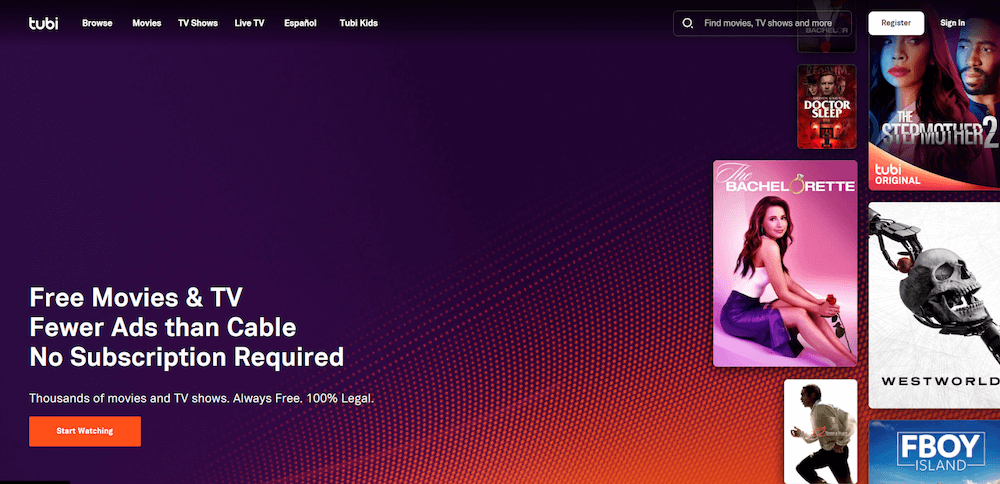Open the Westworld poster
Image resolution: width=1000 pixels, height=484 pixels.
pyautogui.click(x=934, y=305)
